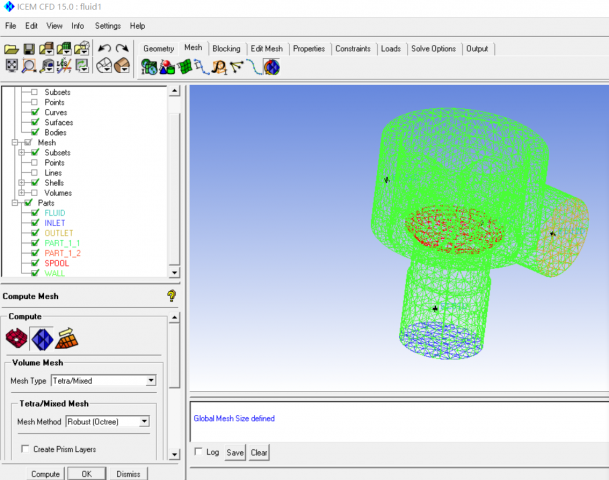Choose the red Surface Mesh Only icon
The image size is (609, 480).
click(16, 339)
